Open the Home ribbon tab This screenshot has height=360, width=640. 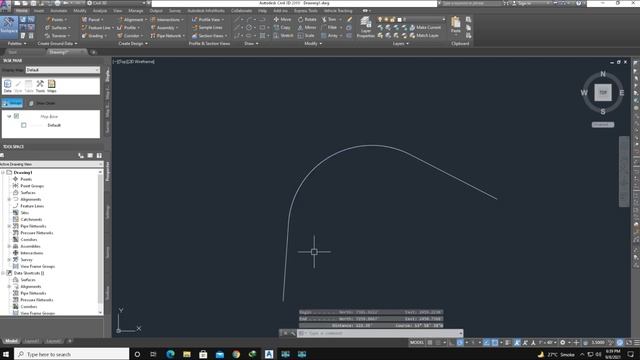[x=22, y=11]
